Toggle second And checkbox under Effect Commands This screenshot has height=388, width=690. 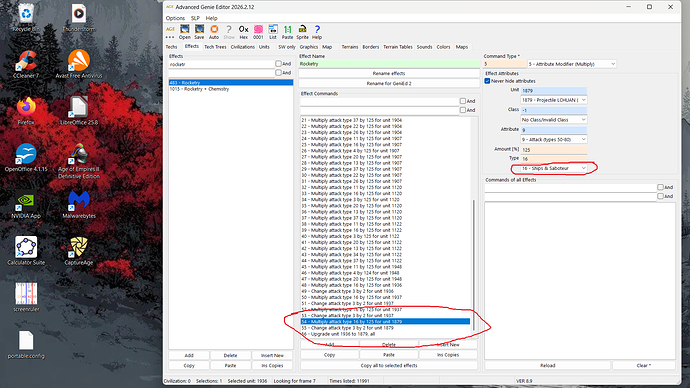(x=462, y=110)
